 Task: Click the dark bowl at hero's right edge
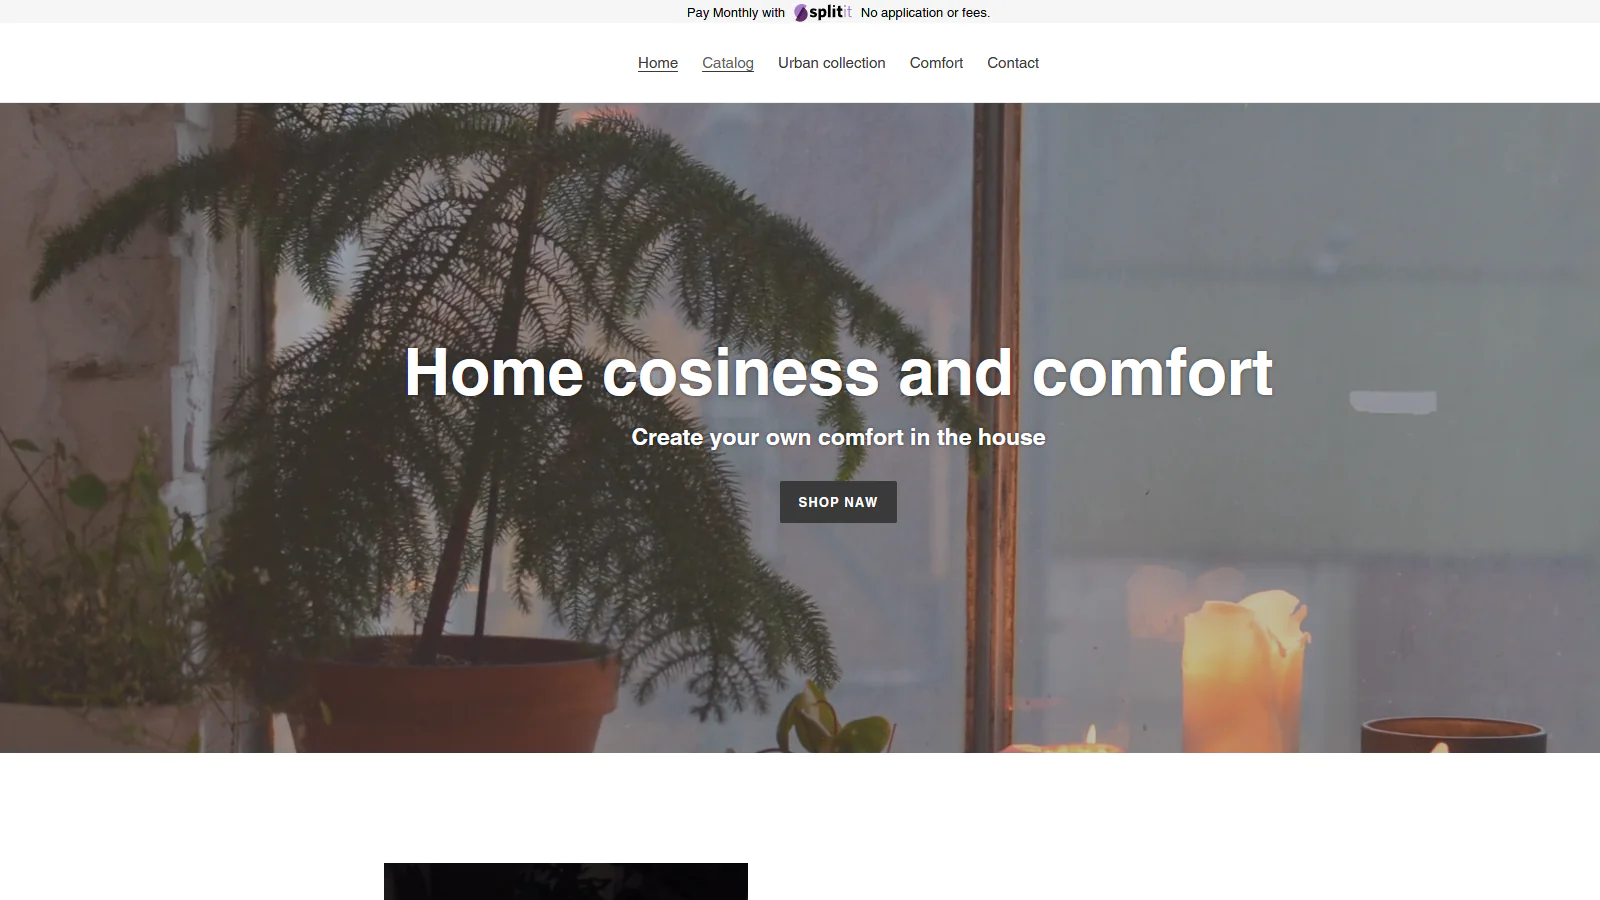point(1453,735)
